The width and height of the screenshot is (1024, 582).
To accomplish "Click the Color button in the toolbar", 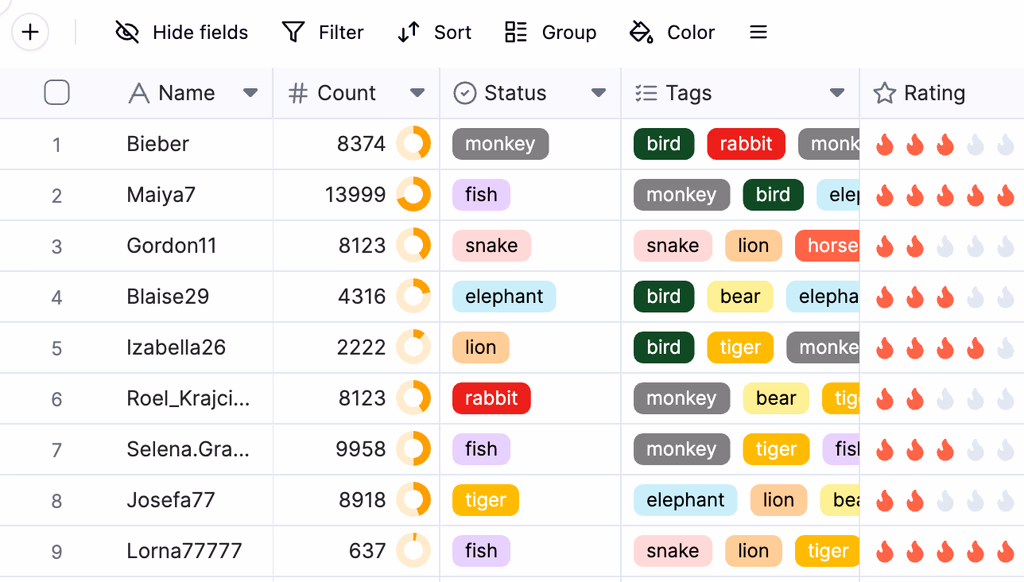I will tap(672, 32).
